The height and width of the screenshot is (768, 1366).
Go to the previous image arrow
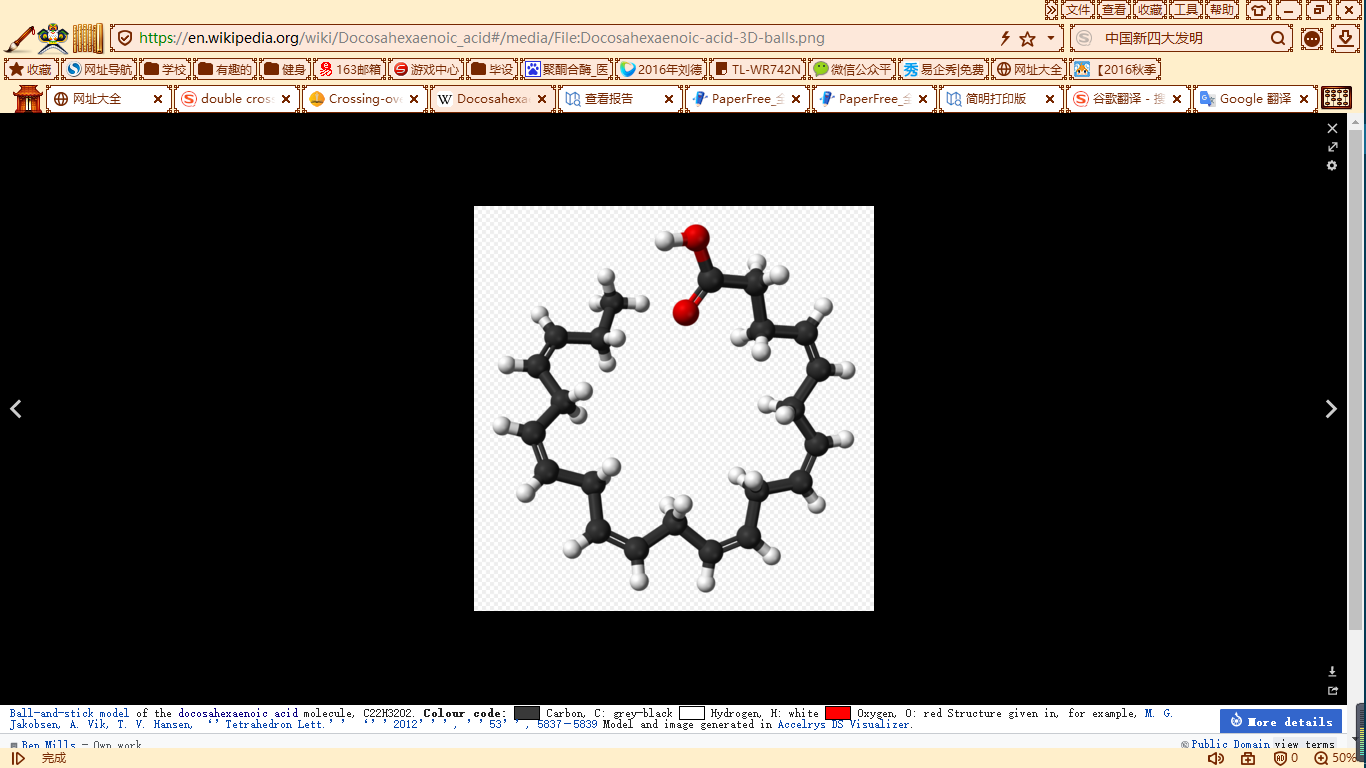point(16,409)
